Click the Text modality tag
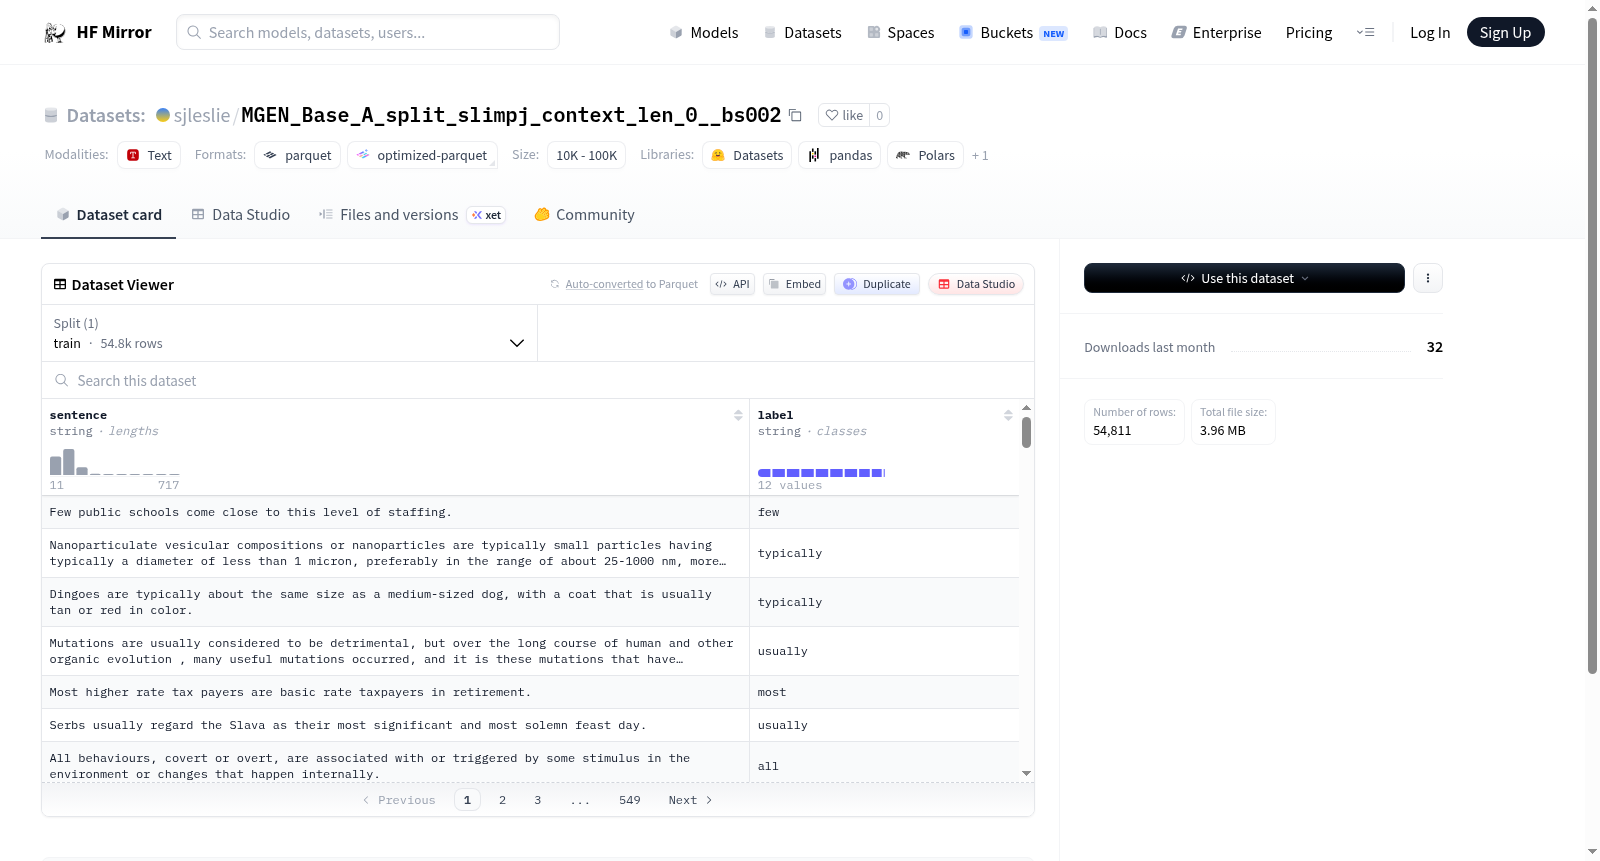1600x861 pixels. pyautogui.click(x=149, y=155)
